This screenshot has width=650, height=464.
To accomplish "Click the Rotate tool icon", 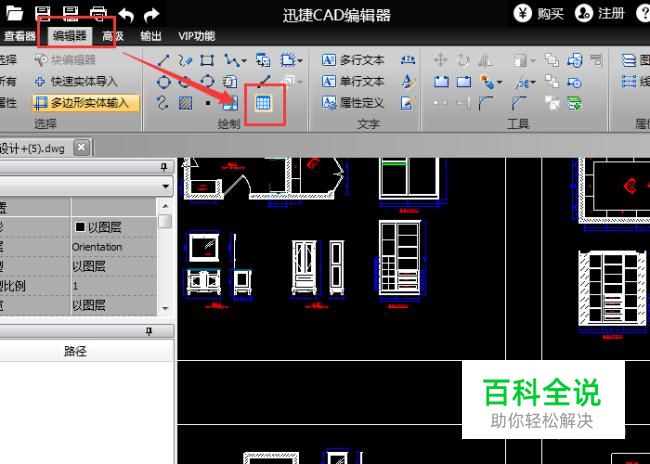I will pos(463,61).
